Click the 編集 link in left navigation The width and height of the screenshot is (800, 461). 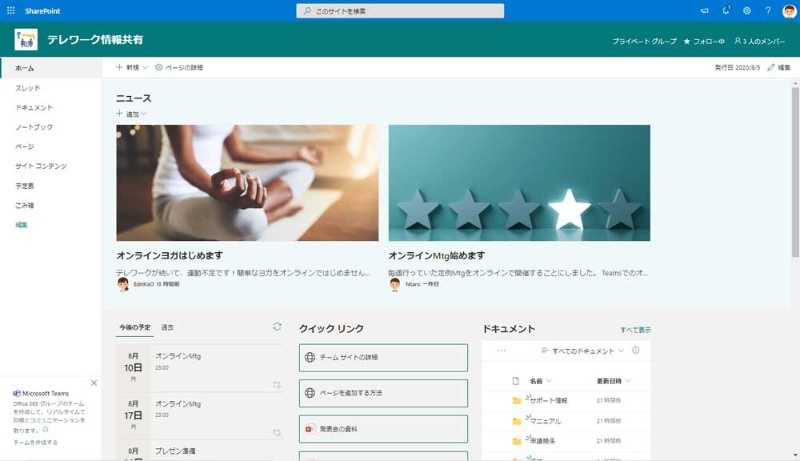21,225
